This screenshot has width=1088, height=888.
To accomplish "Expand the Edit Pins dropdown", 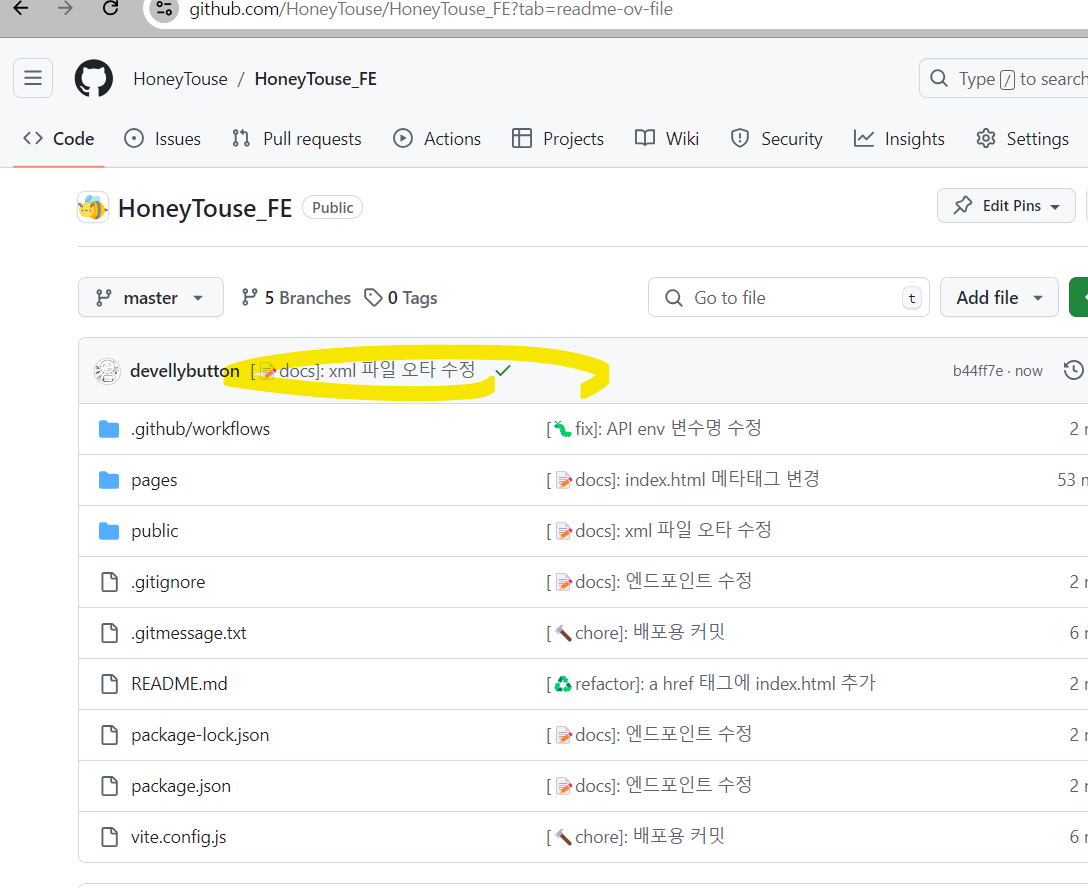I will click(x=1006, y=206).
